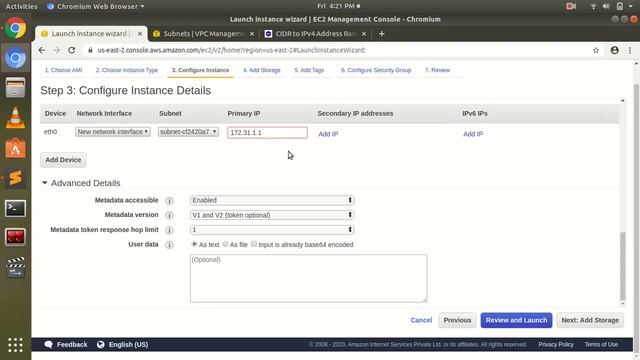Go to step 2 Choose Instance Type
Image resolution: width=640 pixels, height=360 pixels.
tap(127, 70)
